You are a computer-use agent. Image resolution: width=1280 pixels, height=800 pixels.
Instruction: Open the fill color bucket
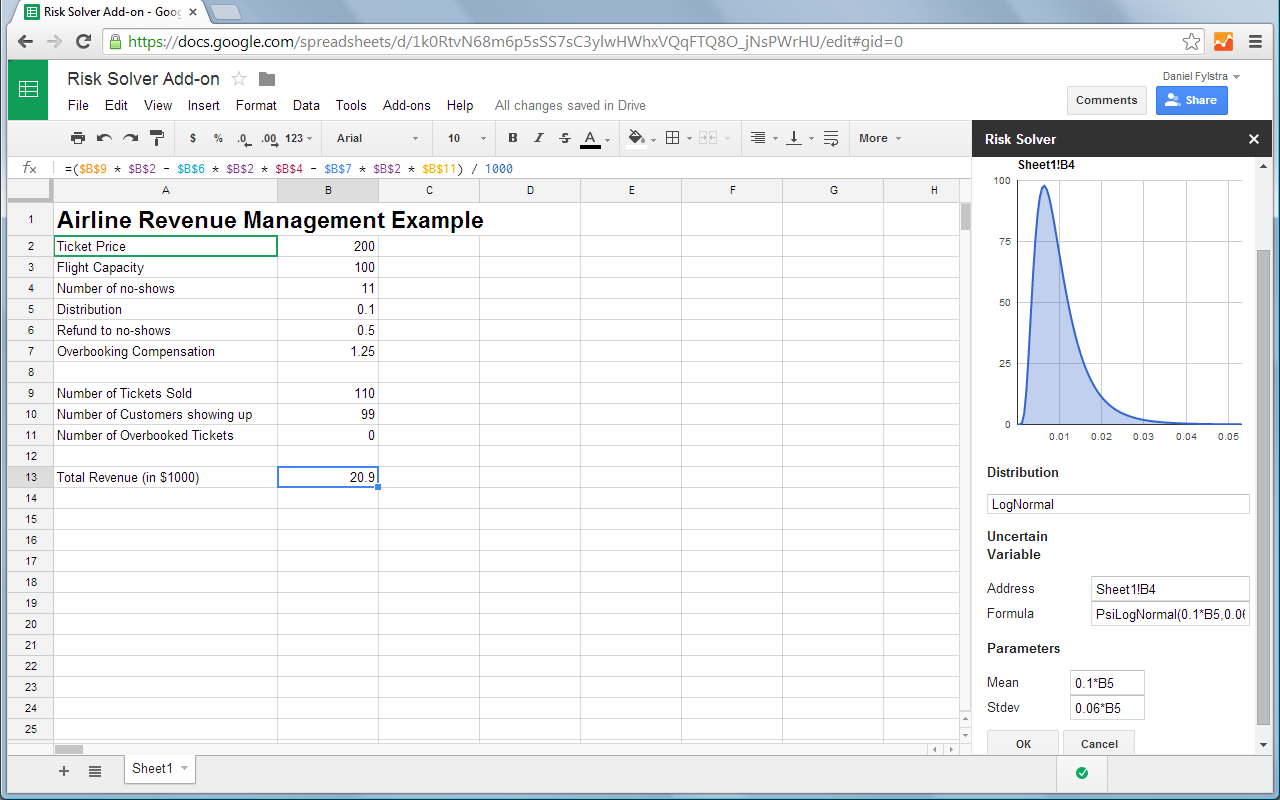pos(637,138)
